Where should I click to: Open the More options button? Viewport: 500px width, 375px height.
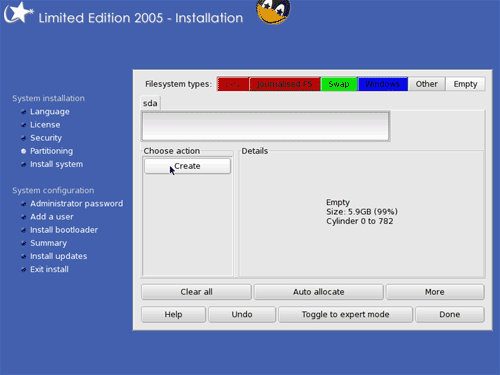click(435, 292)
